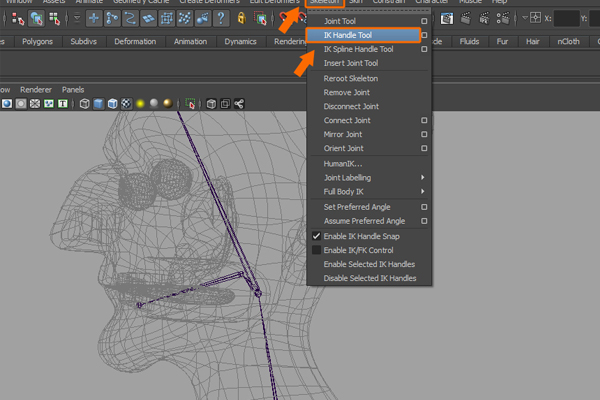This screenshot has height=400, width=600.
Task: Toggle textured display checker icon
Action: [126, 104]
